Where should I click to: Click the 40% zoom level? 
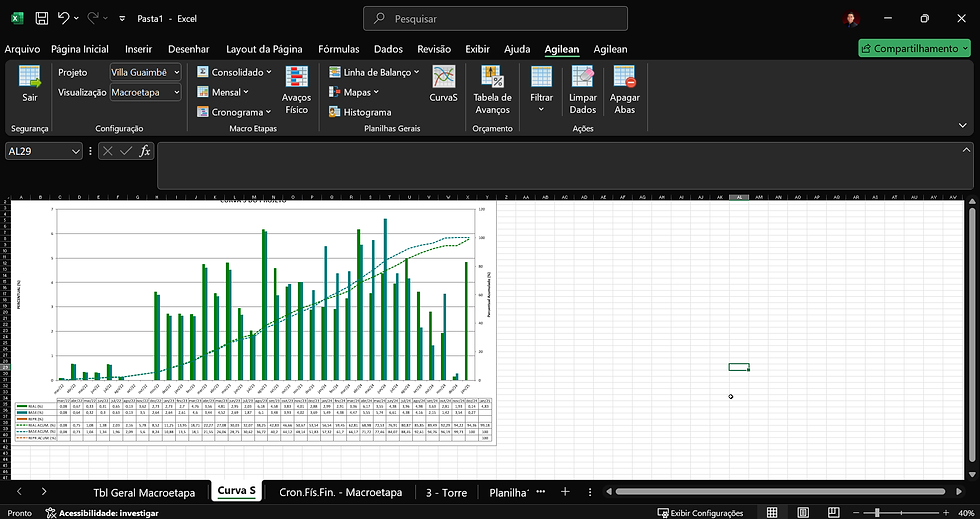pyautogui.click(x=966, y=513)
